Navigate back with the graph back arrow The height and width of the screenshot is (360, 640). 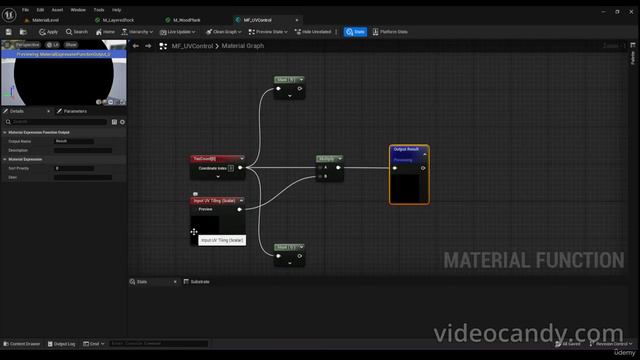[136, 46]
